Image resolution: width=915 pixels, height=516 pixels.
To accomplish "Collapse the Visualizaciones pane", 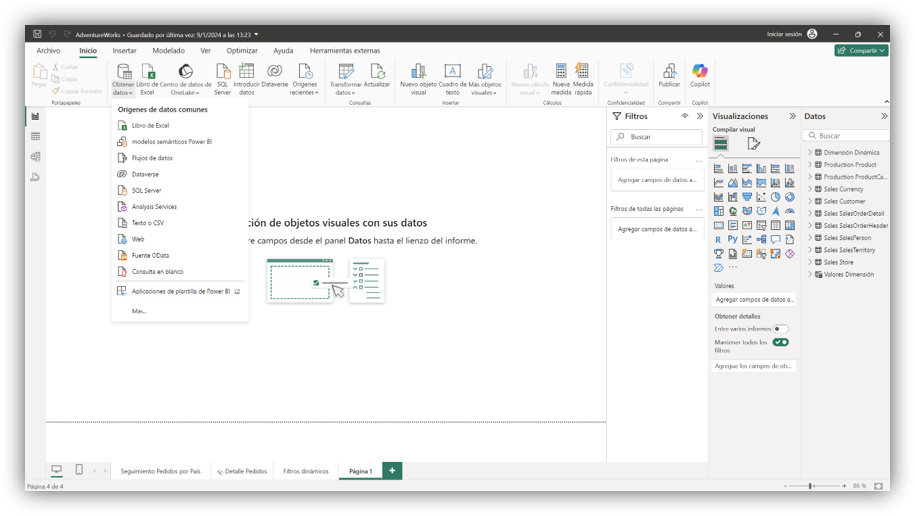I will click(x=792, y=116).
